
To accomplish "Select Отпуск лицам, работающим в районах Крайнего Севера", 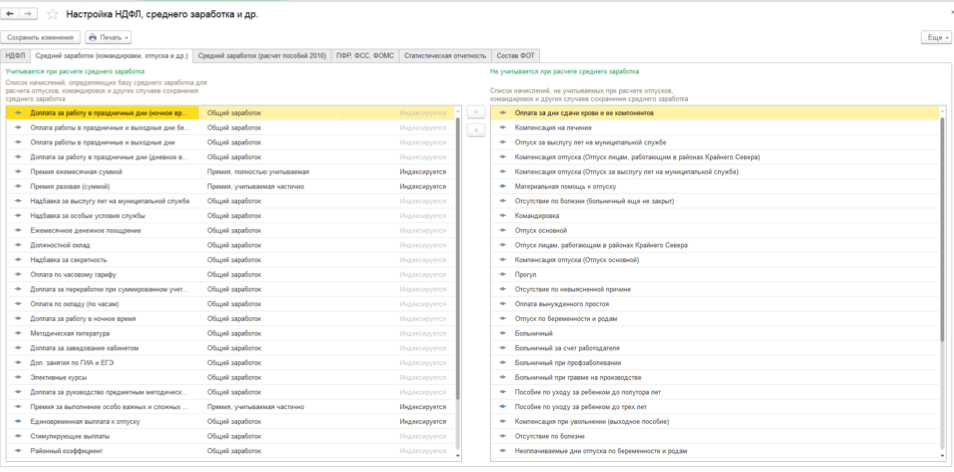I will pyautogui.click(x=714, y=245).
